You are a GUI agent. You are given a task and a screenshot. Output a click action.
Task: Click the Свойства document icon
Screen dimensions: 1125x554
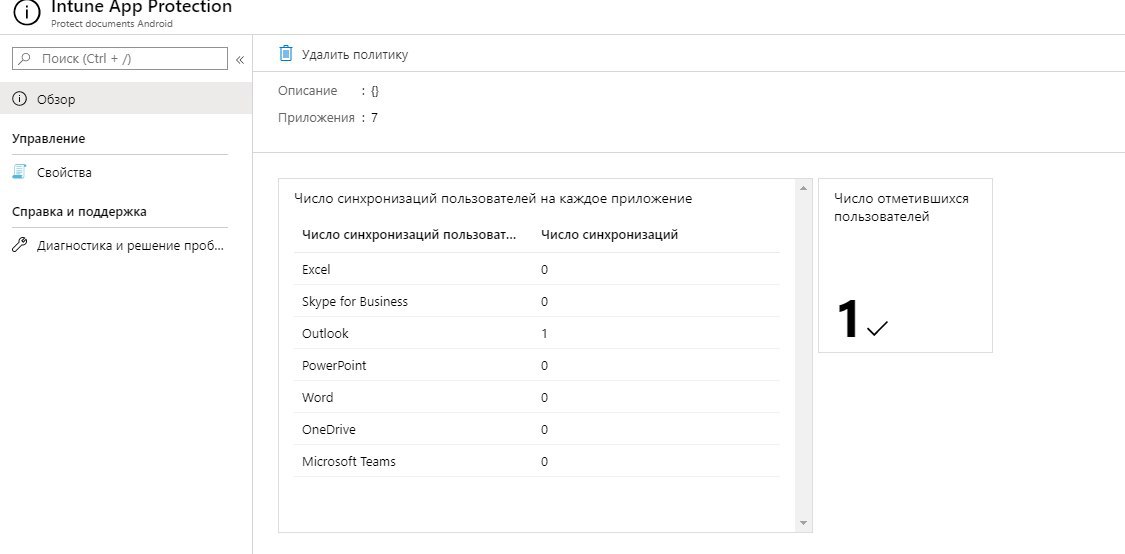tap(19, 172)
